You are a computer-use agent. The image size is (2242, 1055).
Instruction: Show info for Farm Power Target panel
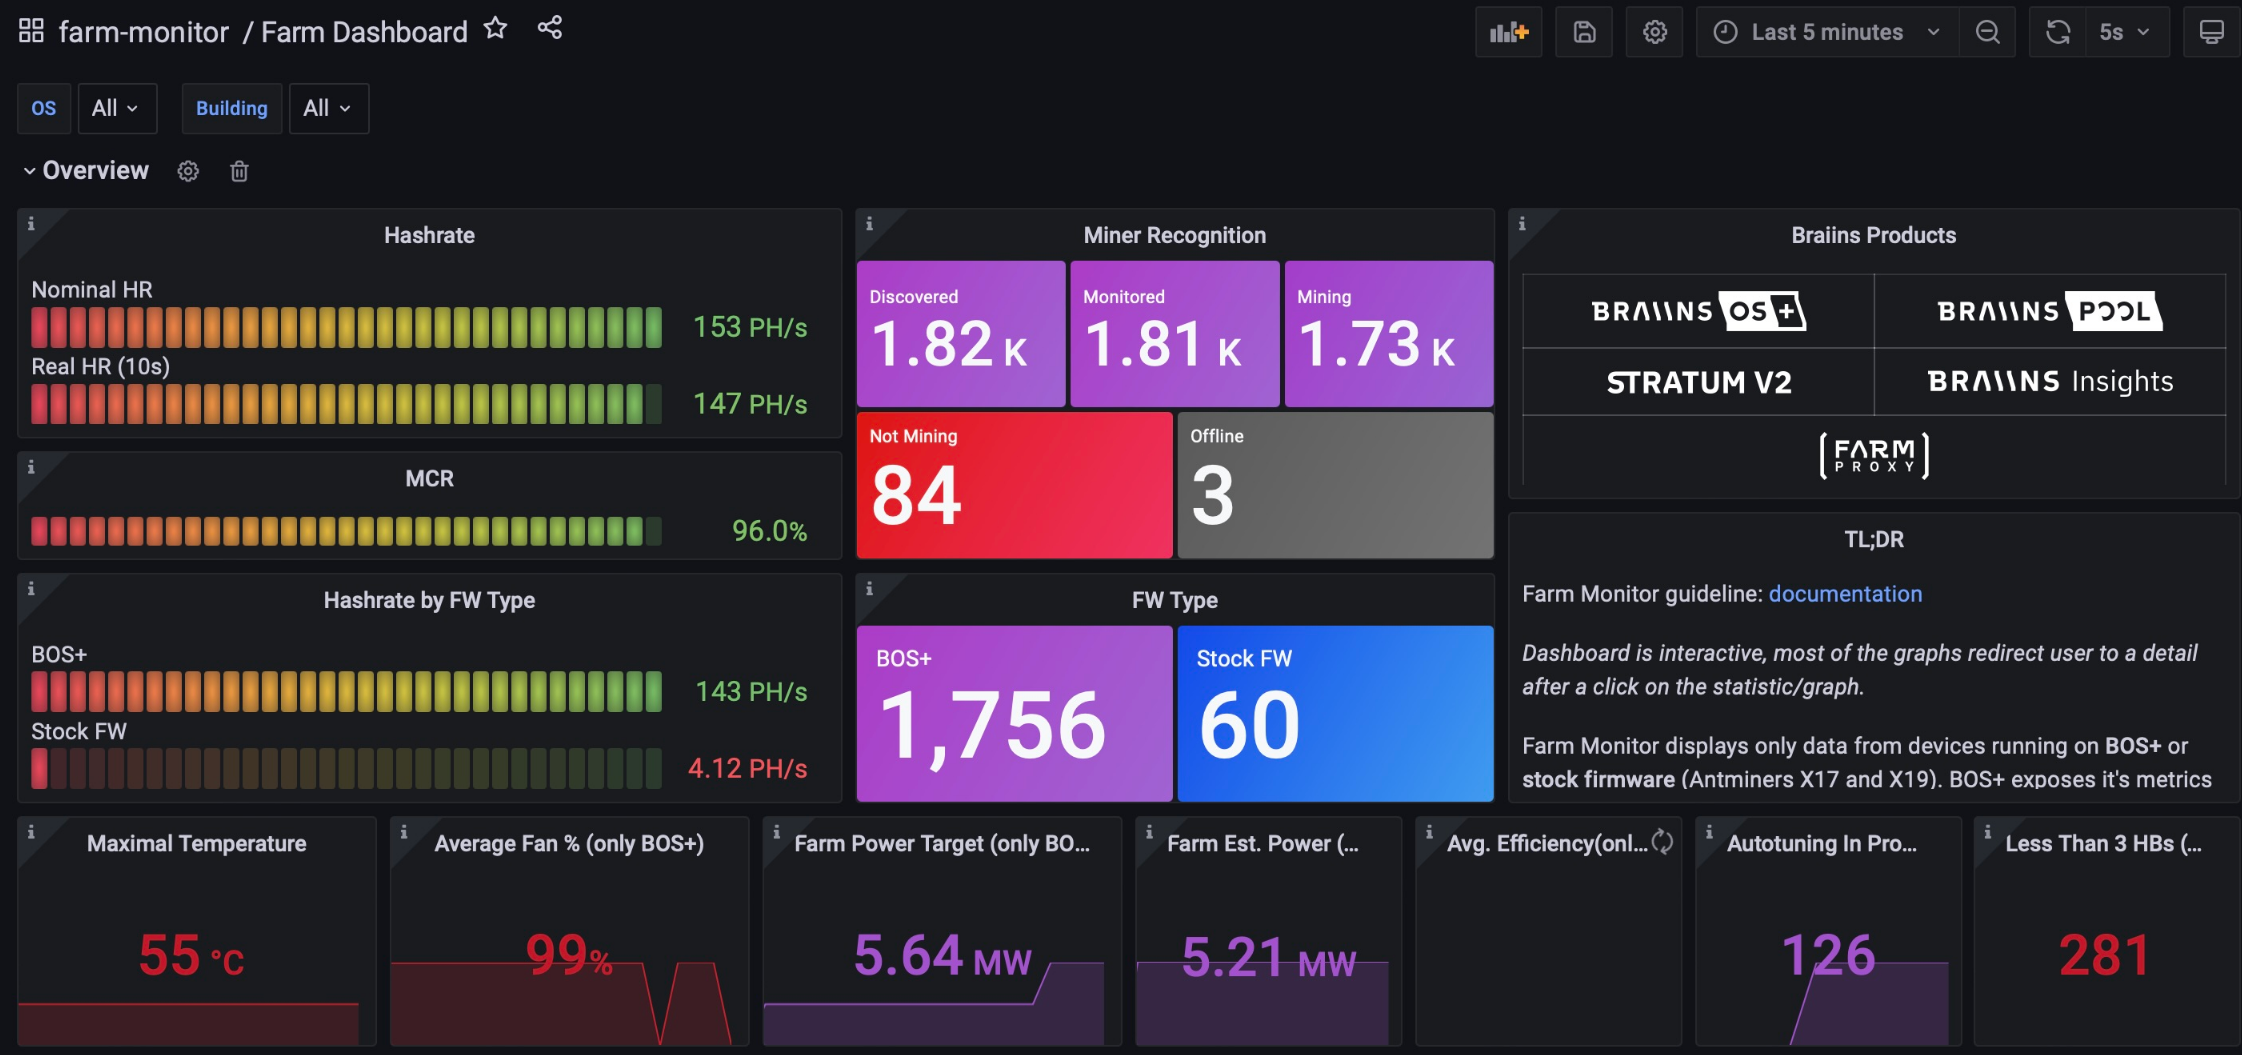[x=776, y=832]
